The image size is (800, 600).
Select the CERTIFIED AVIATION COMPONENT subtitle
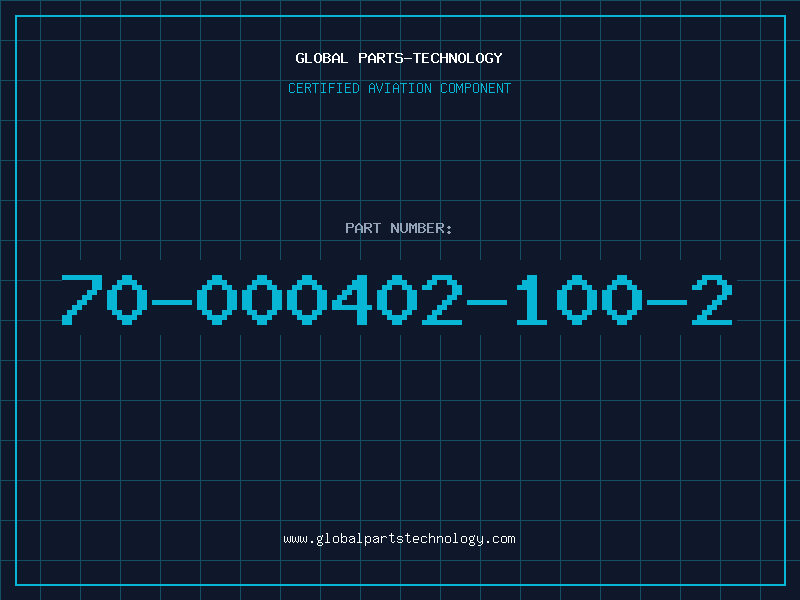[x=399, y=88]
